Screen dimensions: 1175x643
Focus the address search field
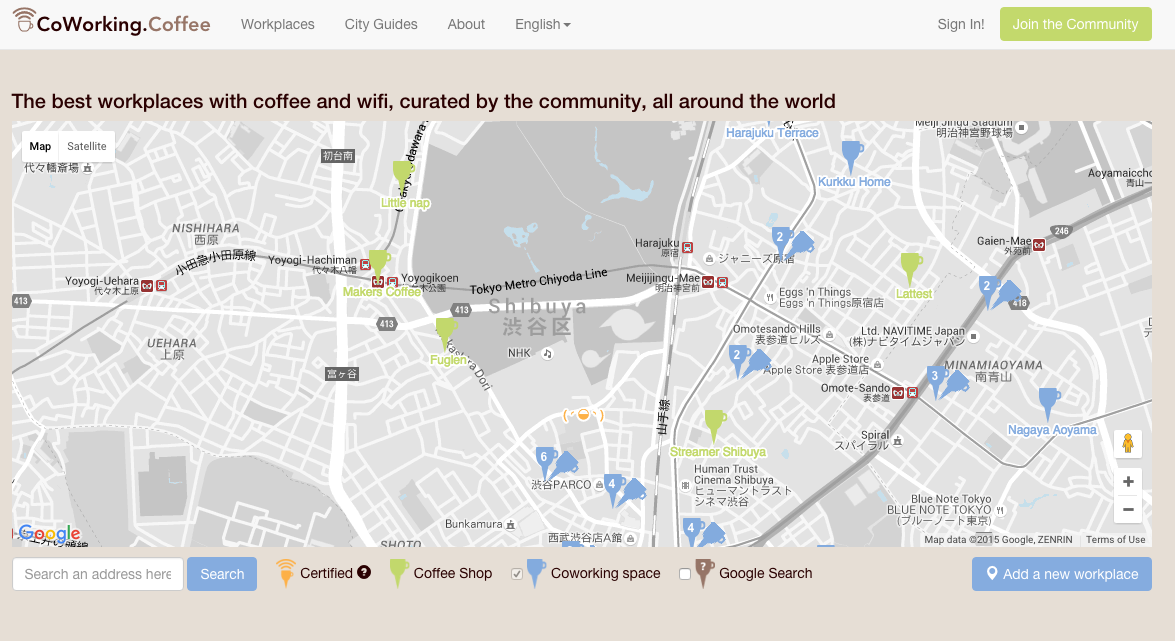(98, 574)
